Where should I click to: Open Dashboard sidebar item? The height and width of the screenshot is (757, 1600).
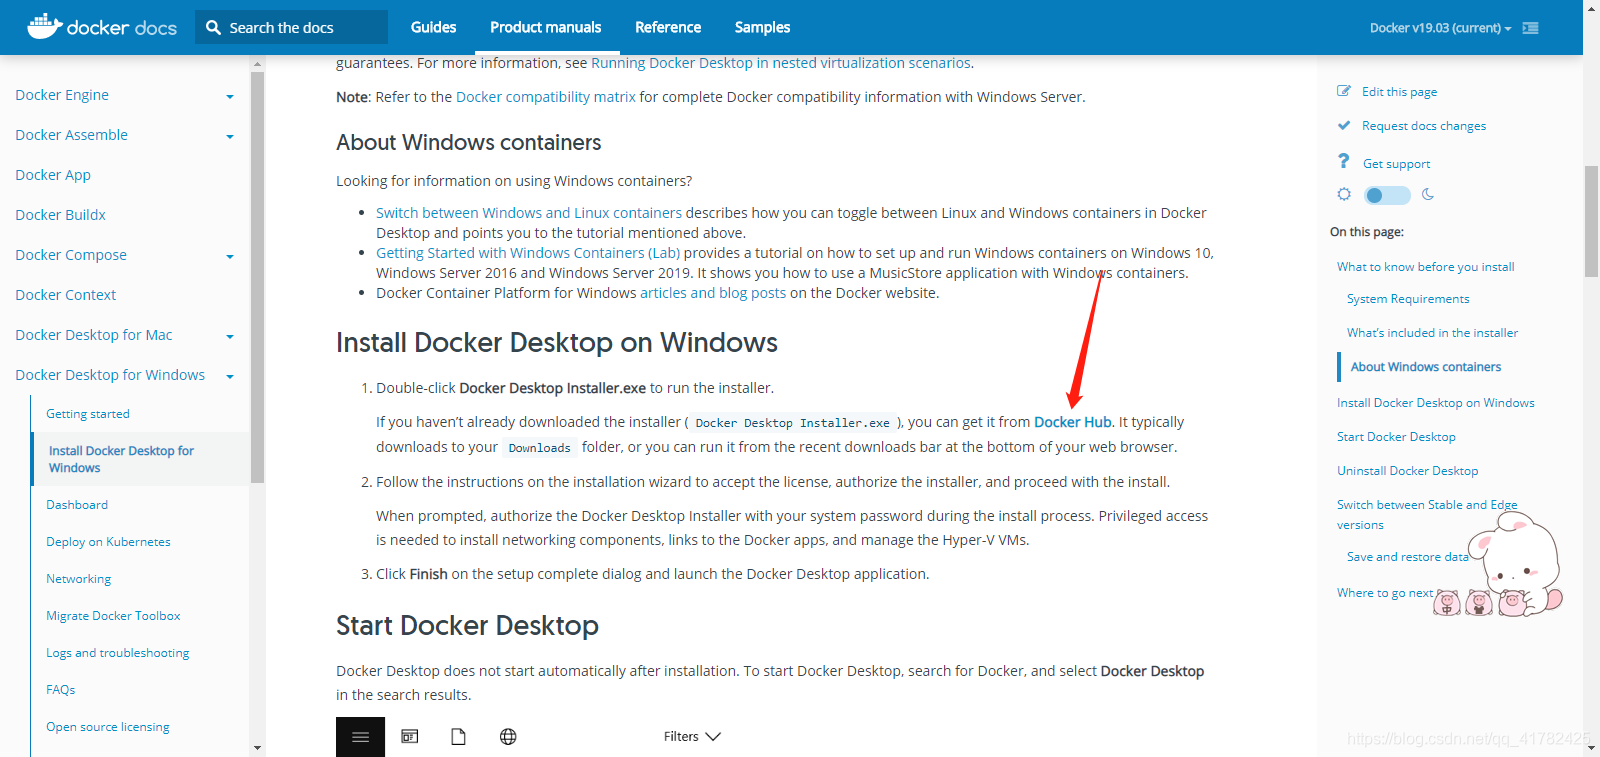[77, 505]
